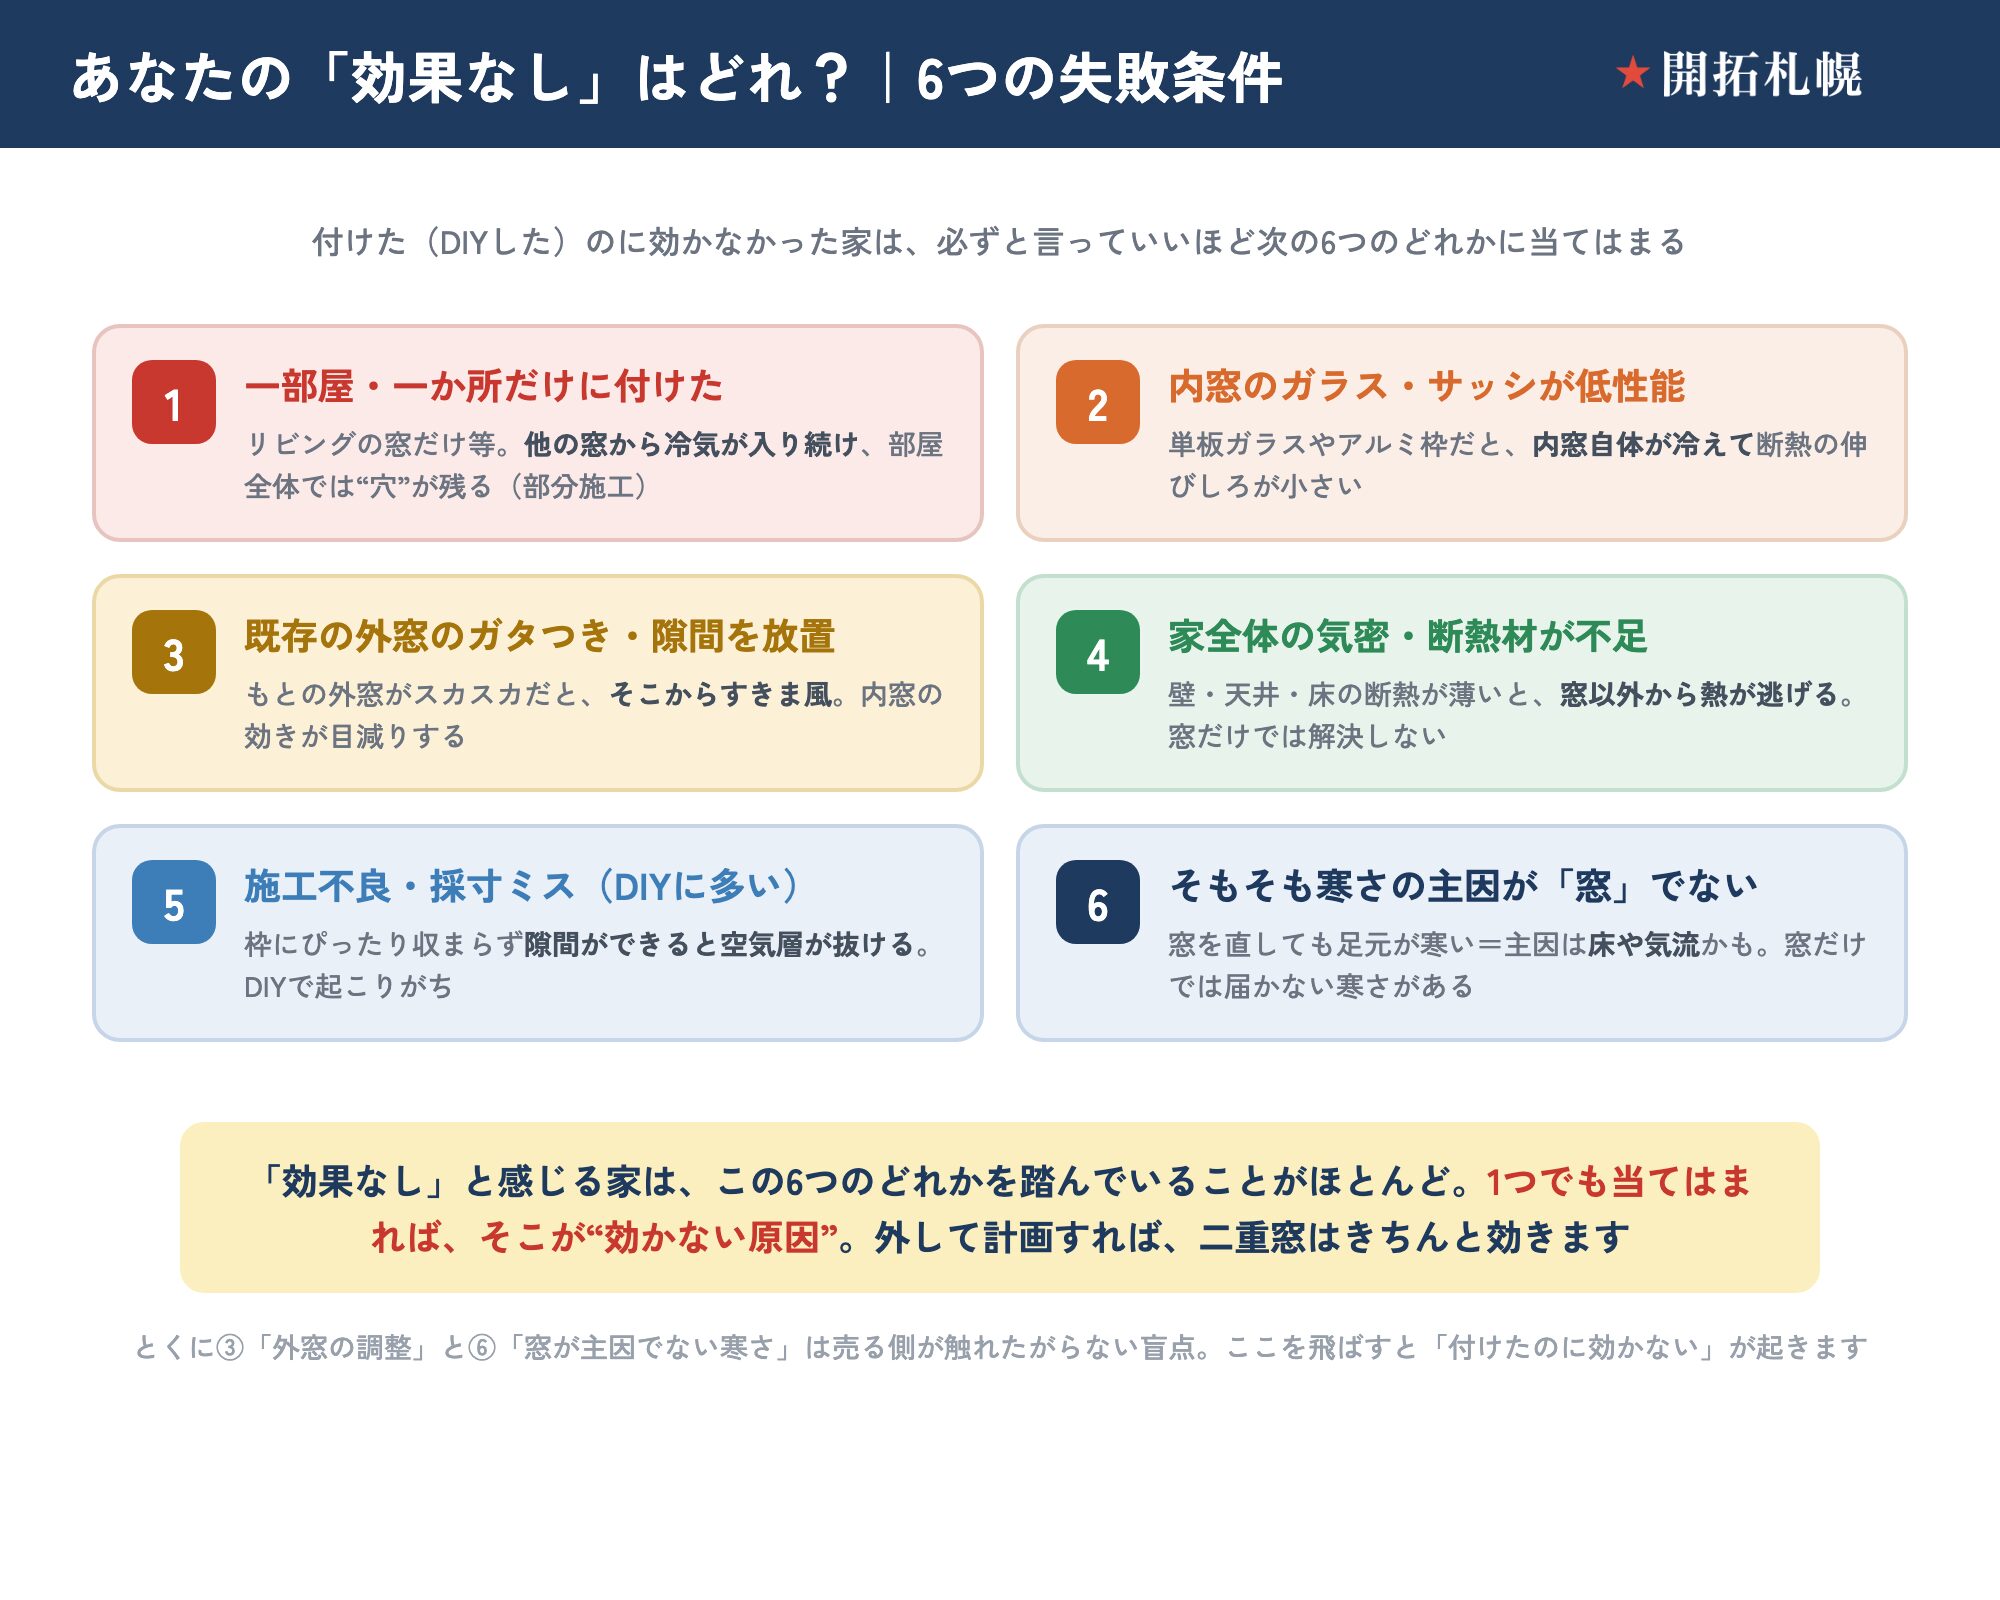
Task: Click bold text 内窓自体が冷えて
Action: 1644,444
